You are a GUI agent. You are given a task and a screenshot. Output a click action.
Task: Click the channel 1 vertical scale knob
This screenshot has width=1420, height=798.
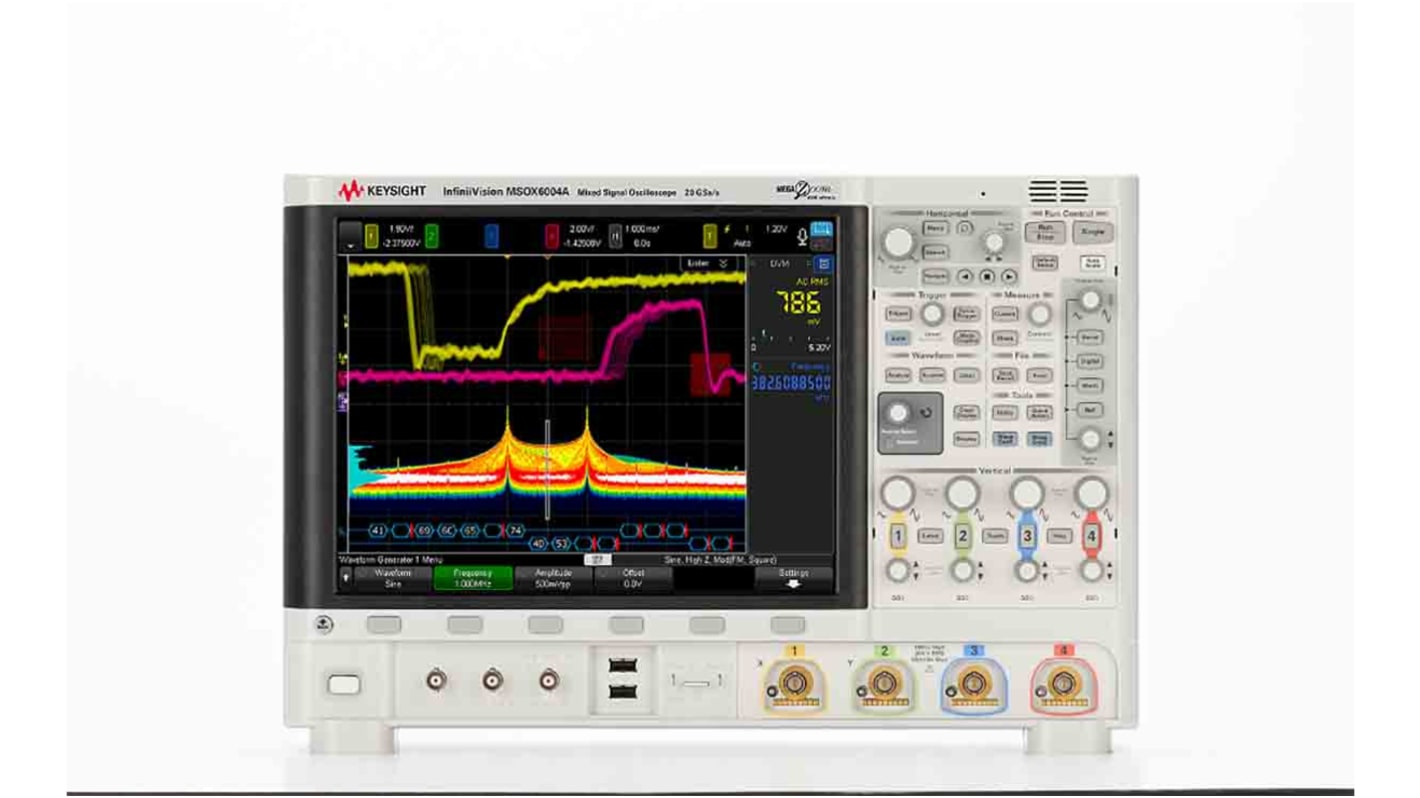click(x=898, y=492)
